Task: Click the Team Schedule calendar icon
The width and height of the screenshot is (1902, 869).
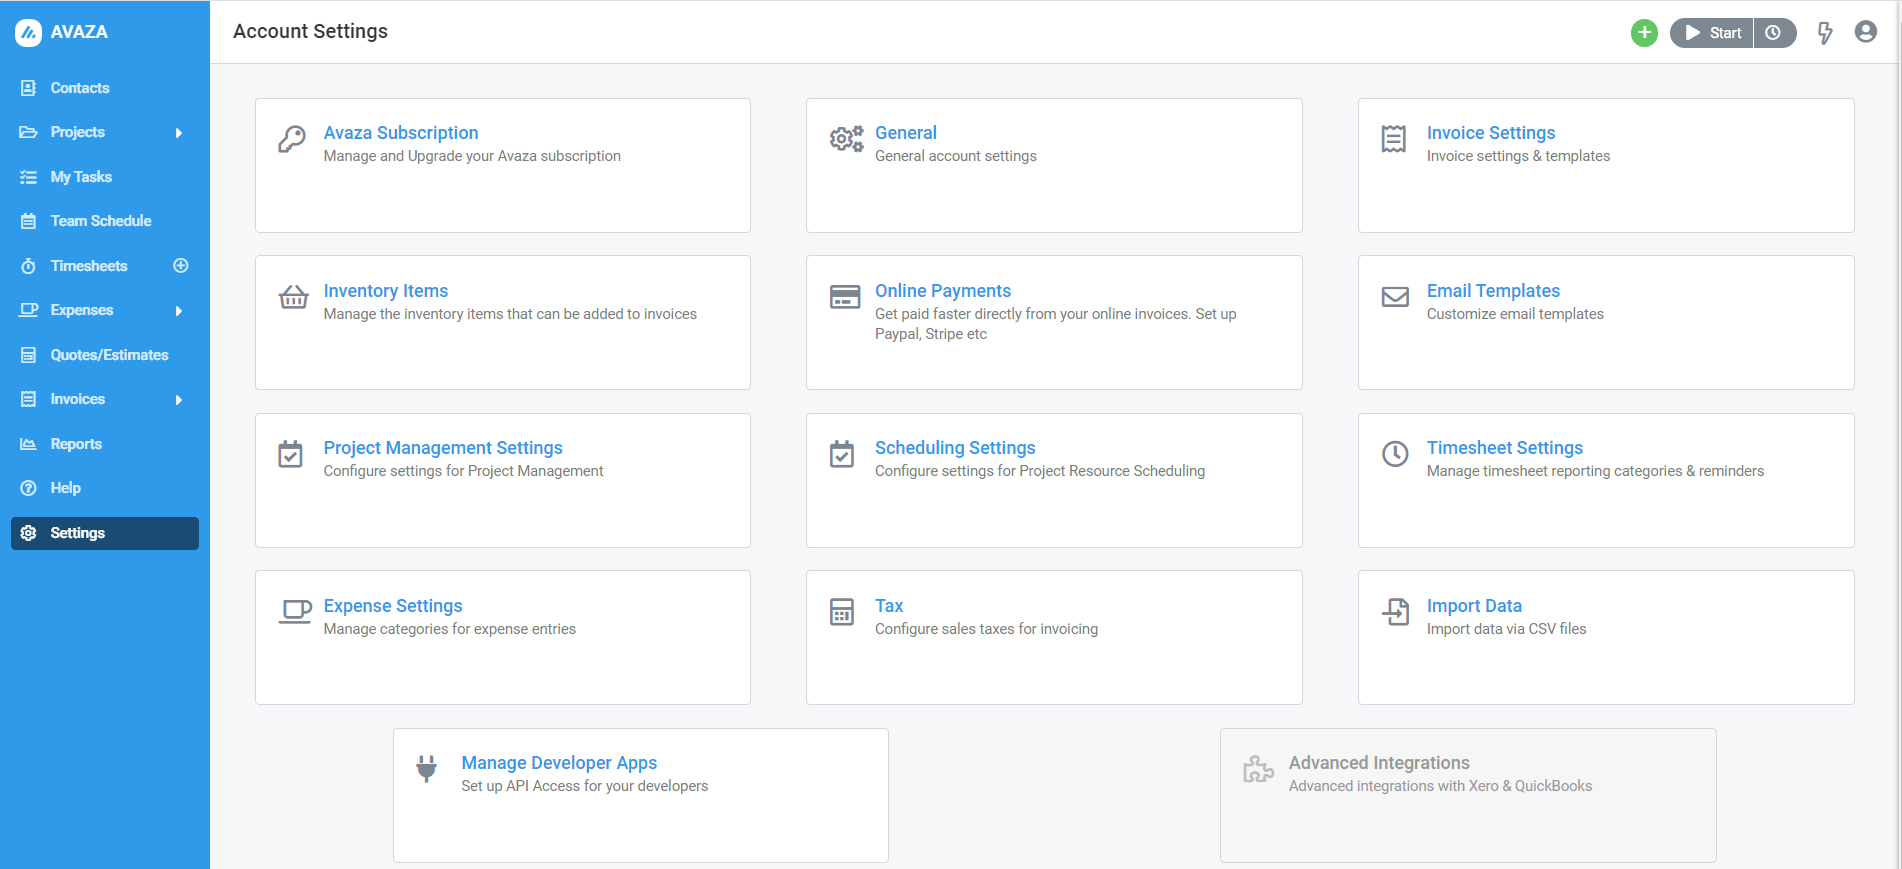Action: [x=28, y=221]
